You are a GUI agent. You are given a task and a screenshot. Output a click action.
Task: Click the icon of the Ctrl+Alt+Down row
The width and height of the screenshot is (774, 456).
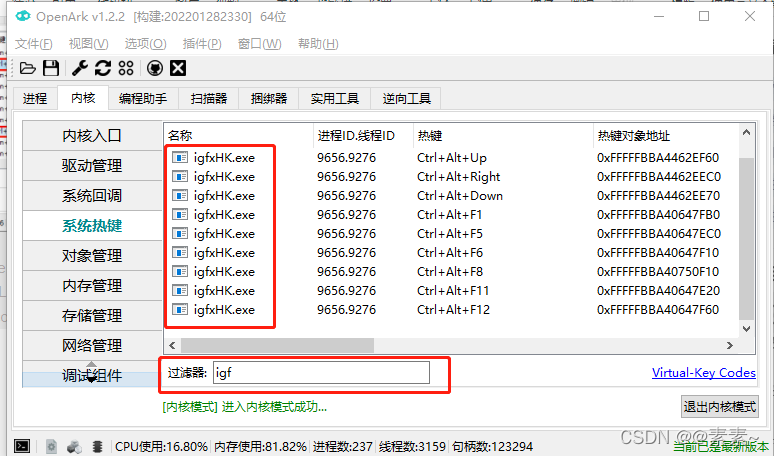click(x=180, y=195)
